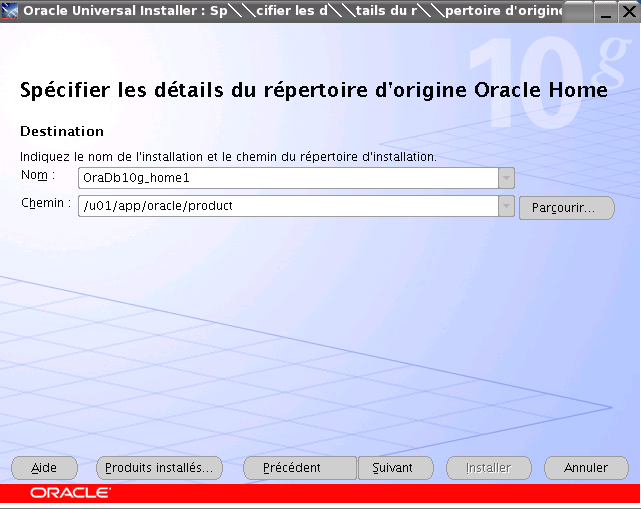Screen dimensions: 641x509
Task: Go back with the Précédent button
Action: pyautogui.click(x=300, y=468)
